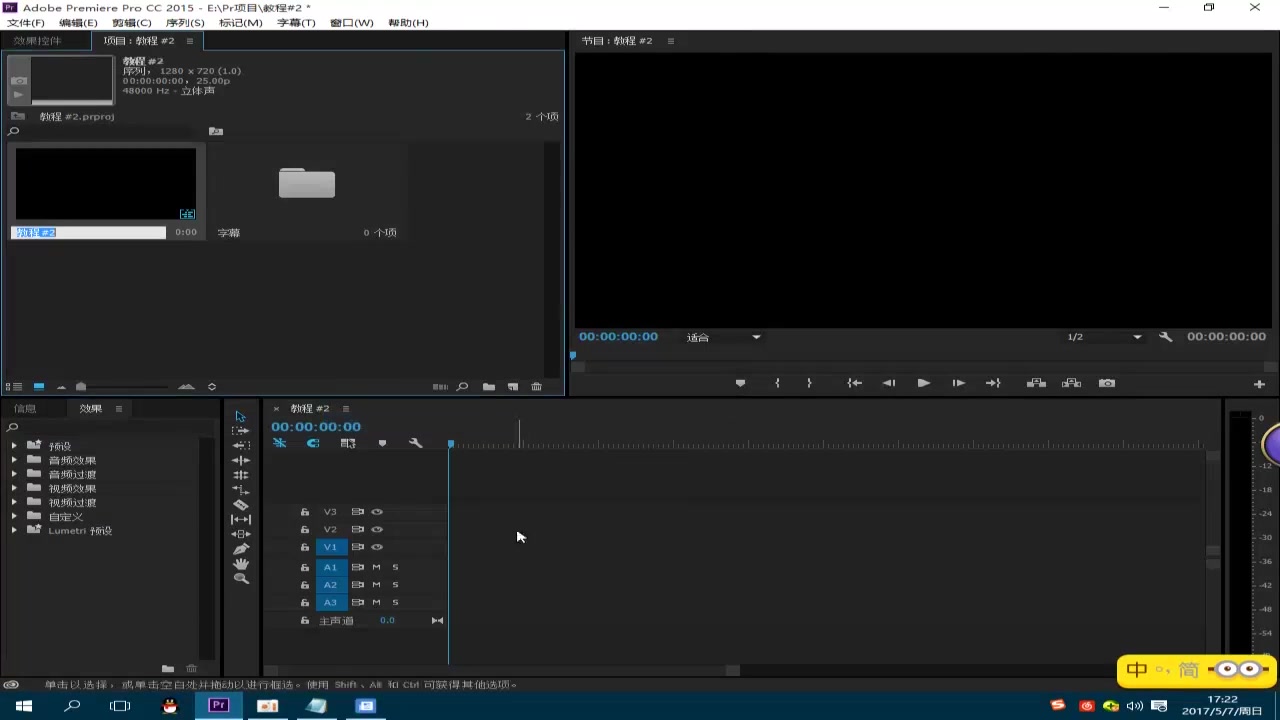The height and width of the screenshot is (720, 1280).
Task: Open playback resolution dropdown 1/2
Action: 1104,338
